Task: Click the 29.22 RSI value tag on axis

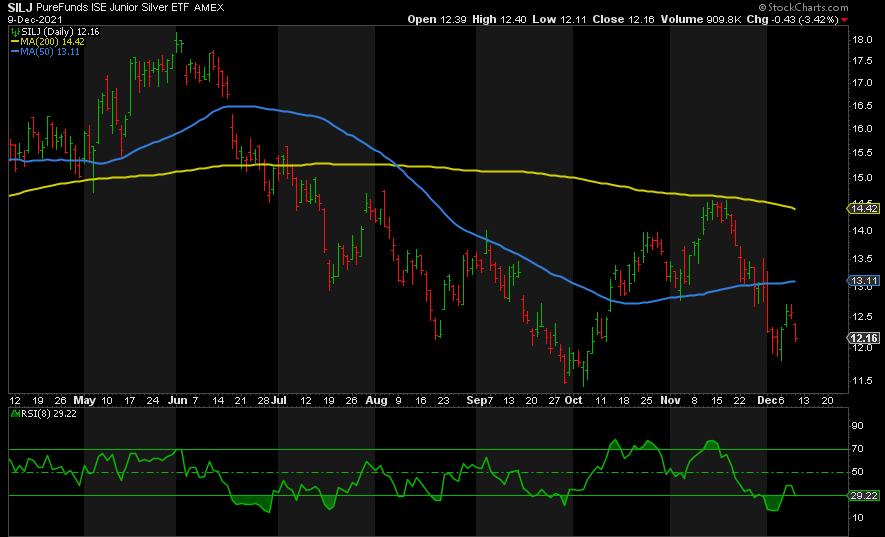Action: click(x=864, y=496)
